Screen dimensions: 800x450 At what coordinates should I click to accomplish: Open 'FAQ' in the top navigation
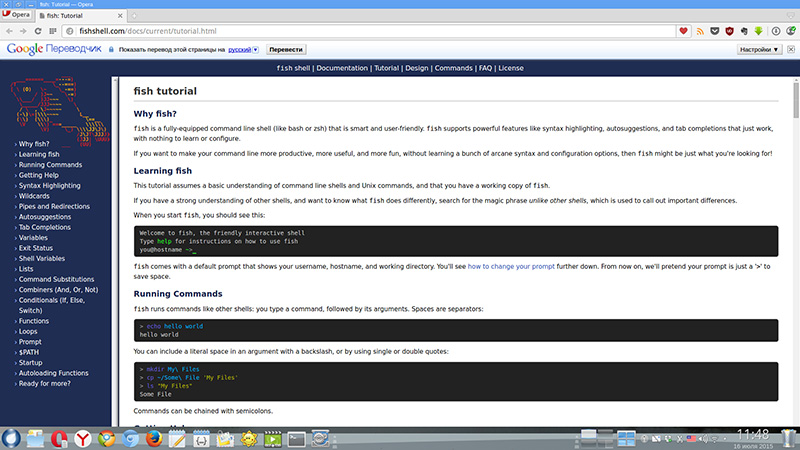(485, 68)
